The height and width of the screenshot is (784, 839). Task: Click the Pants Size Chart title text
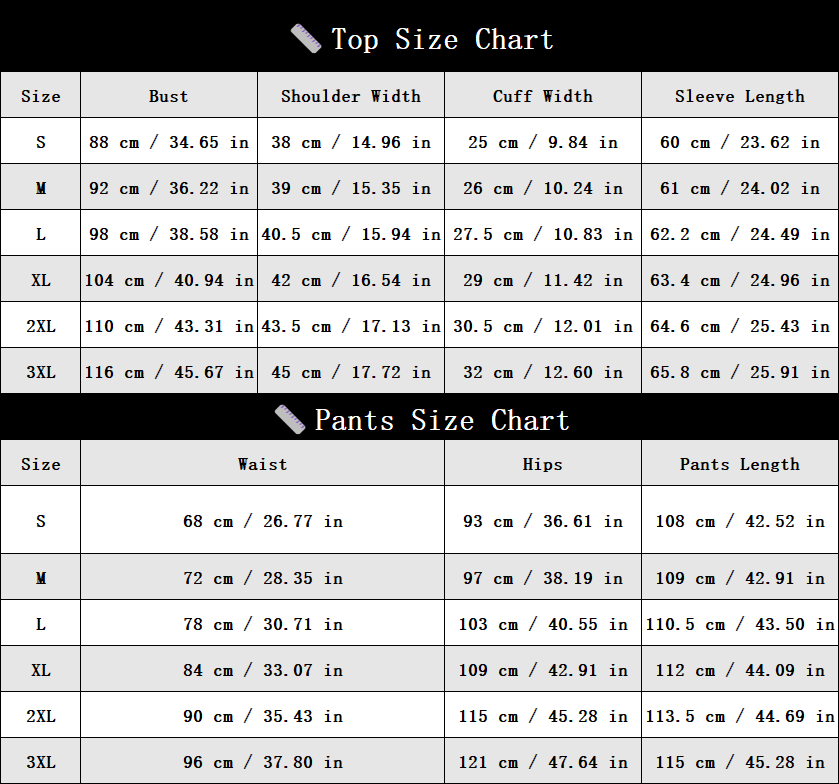point(442,420)
